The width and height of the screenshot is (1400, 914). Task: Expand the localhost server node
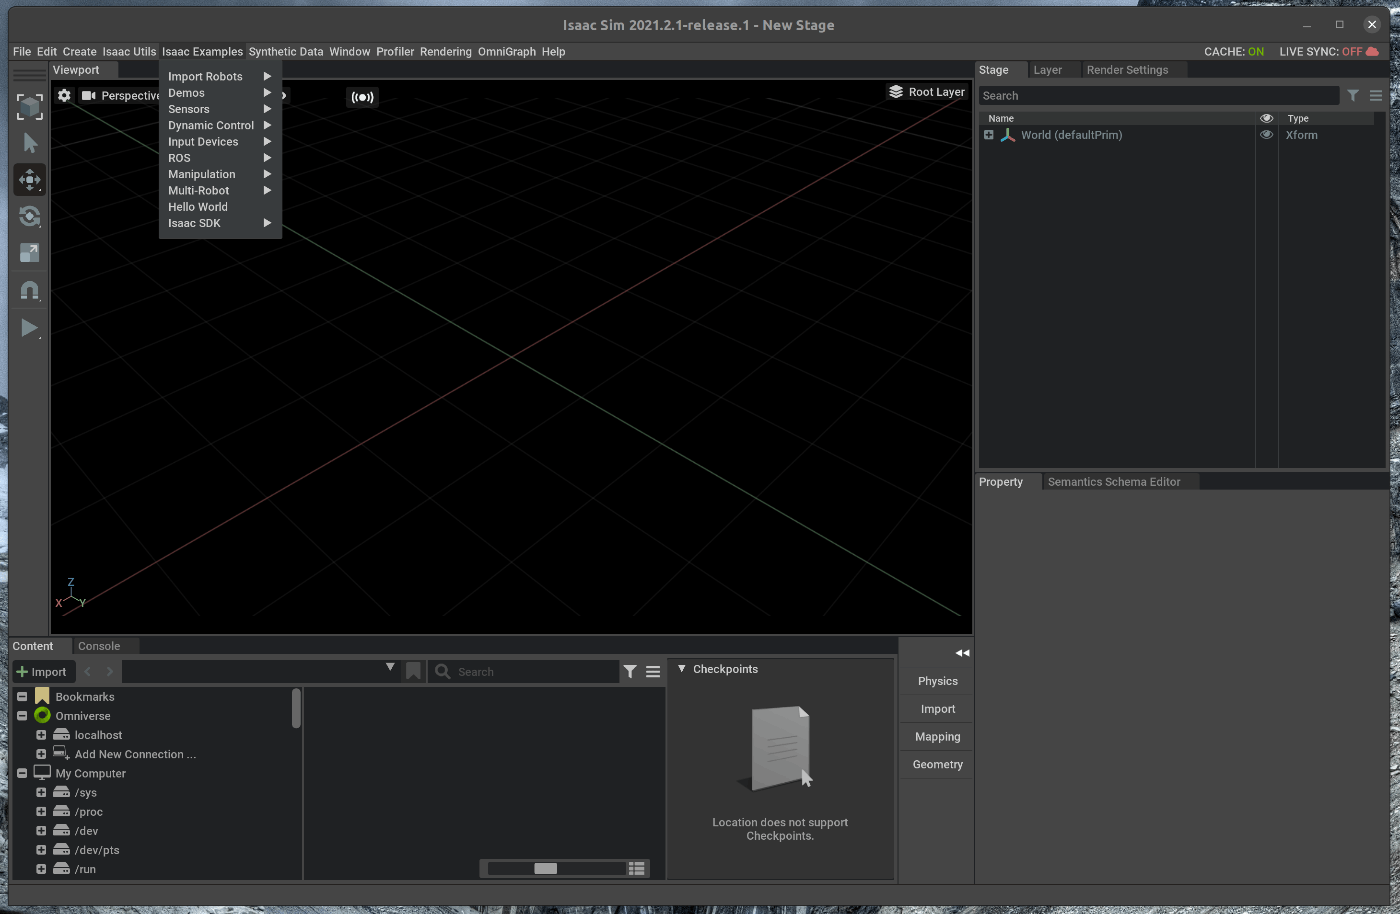click(x=41, y=735)
